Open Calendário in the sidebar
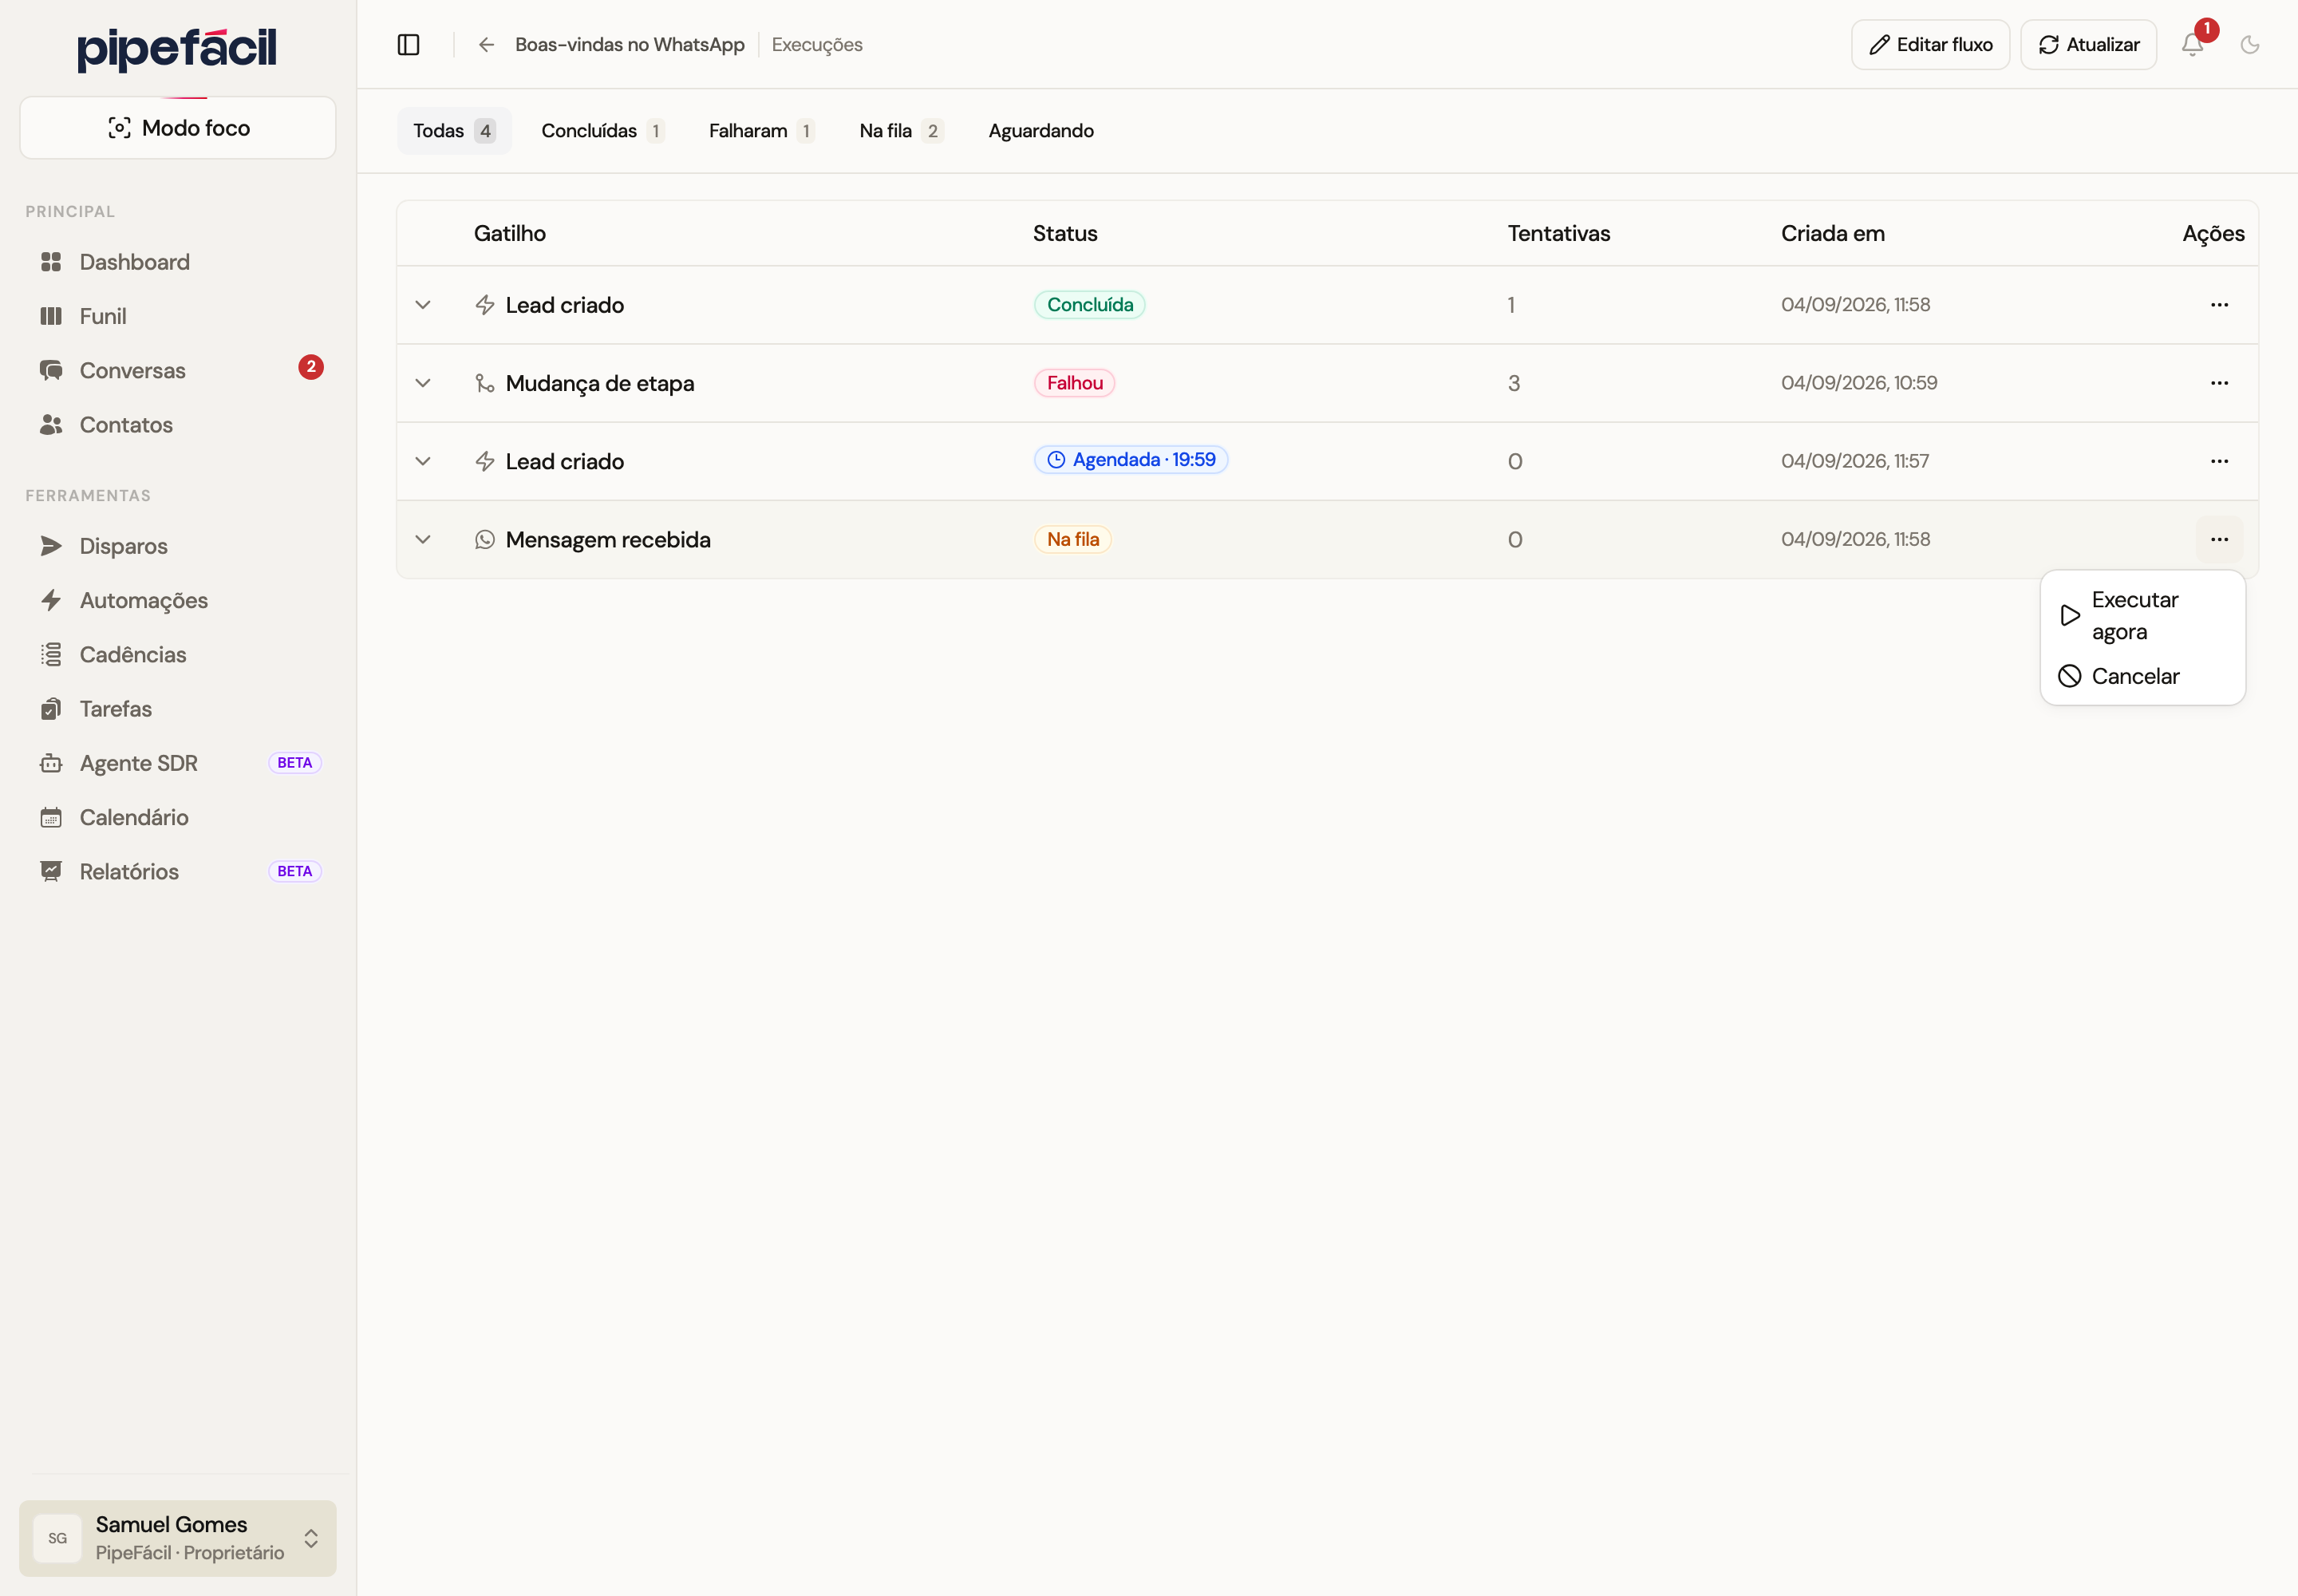2298x1596 pixels. tap(178, 817)
